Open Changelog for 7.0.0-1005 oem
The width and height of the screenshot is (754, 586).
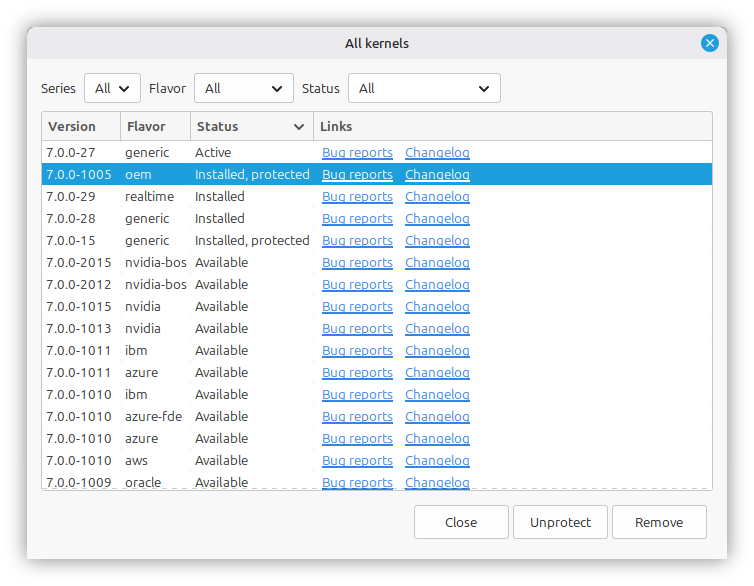(437, 175)
